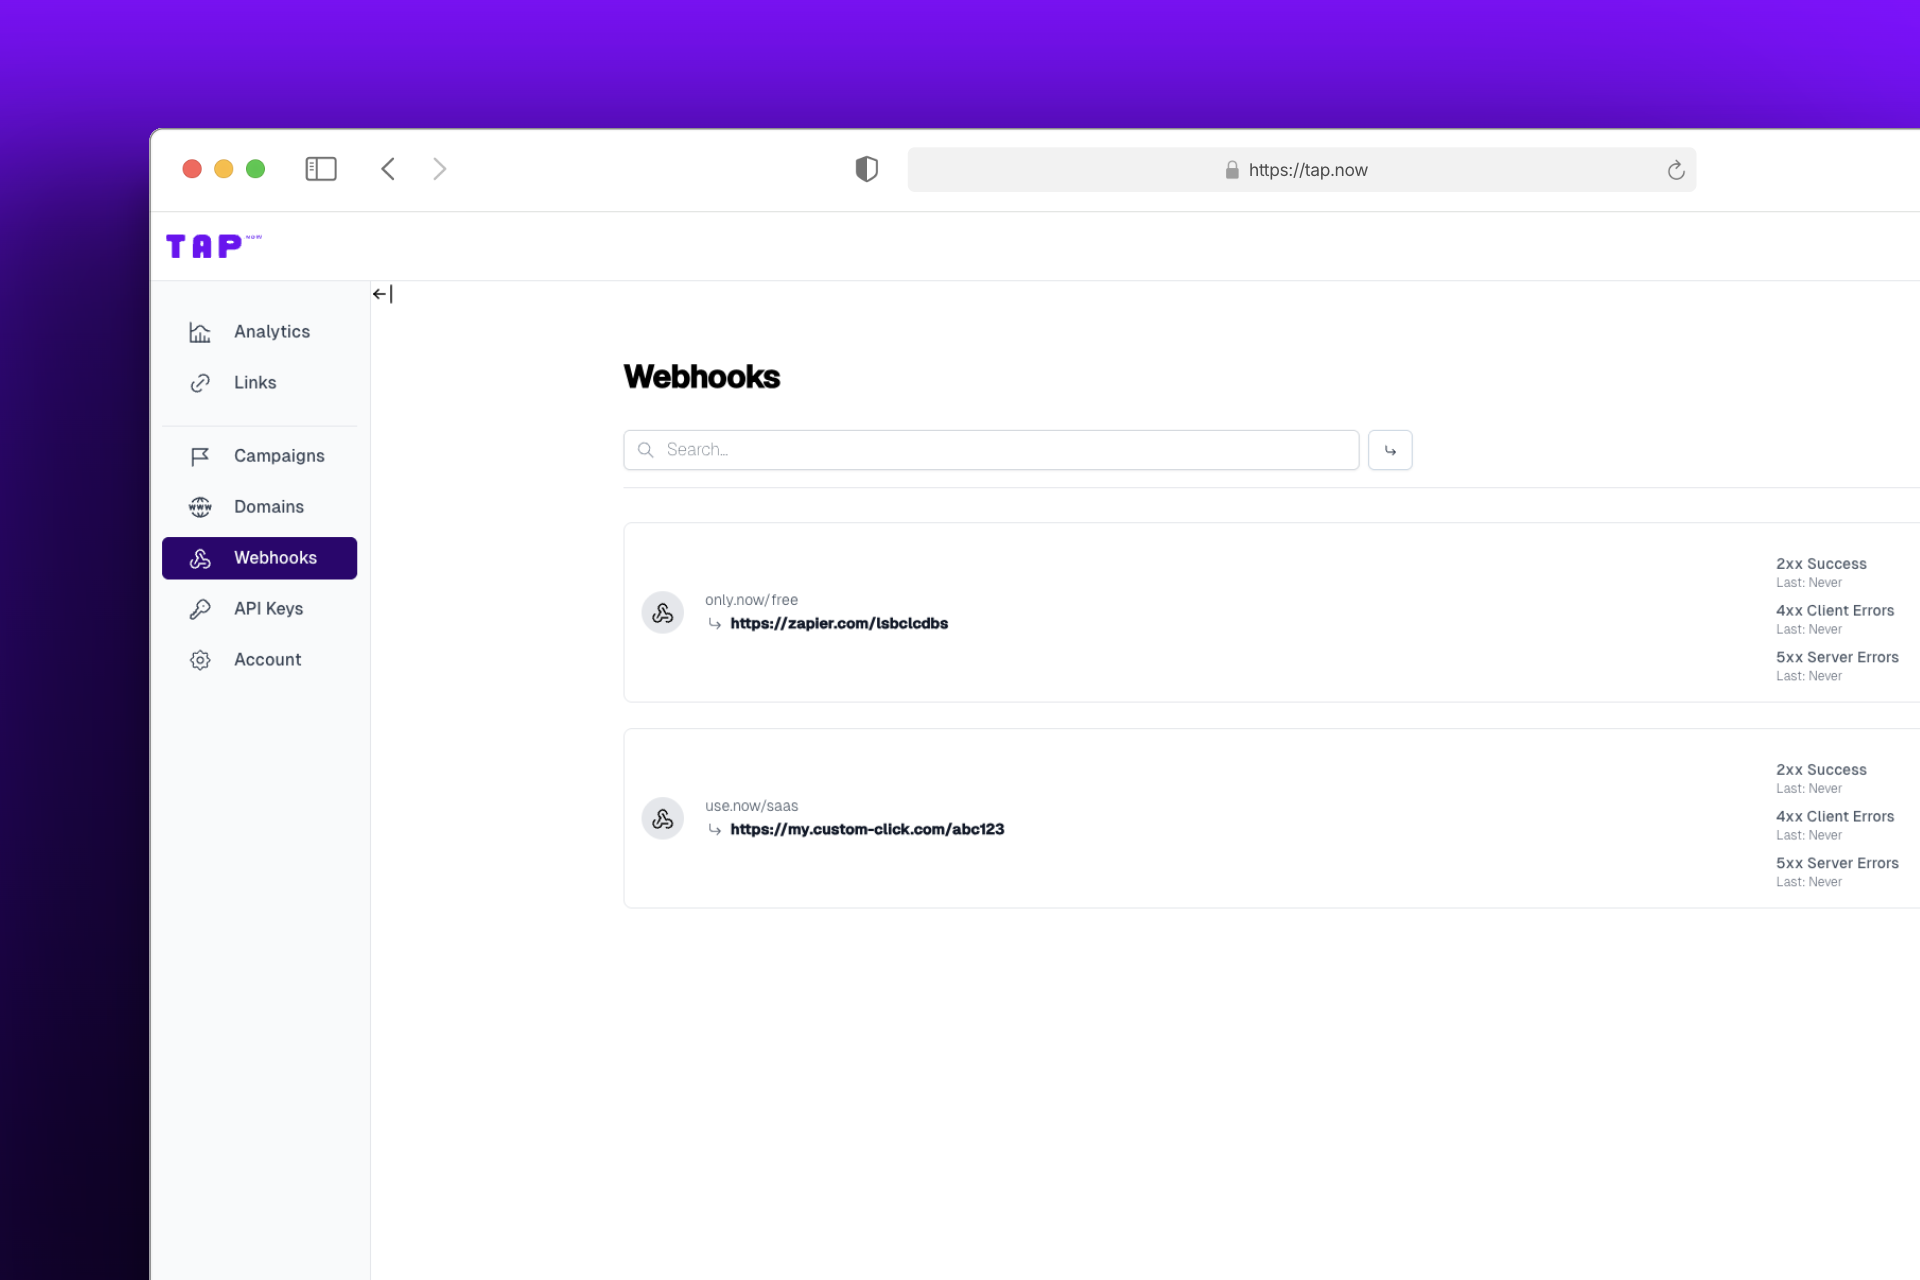Switch to the Campaigns section
Image resolution: width=1920 pixels, height=1280 pixels.
[278, 456]
